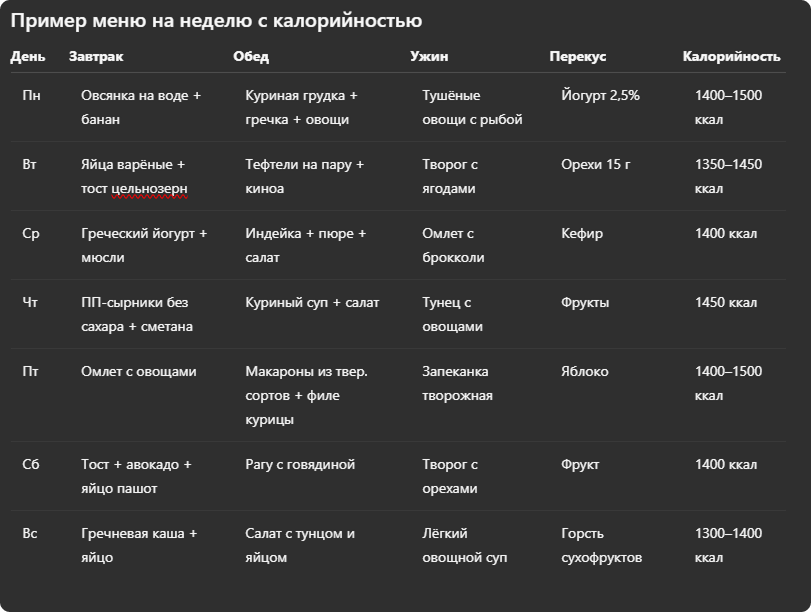
Task: Click the 'Рагу с говядиной' lunch cell
Action: coord(300,465)
